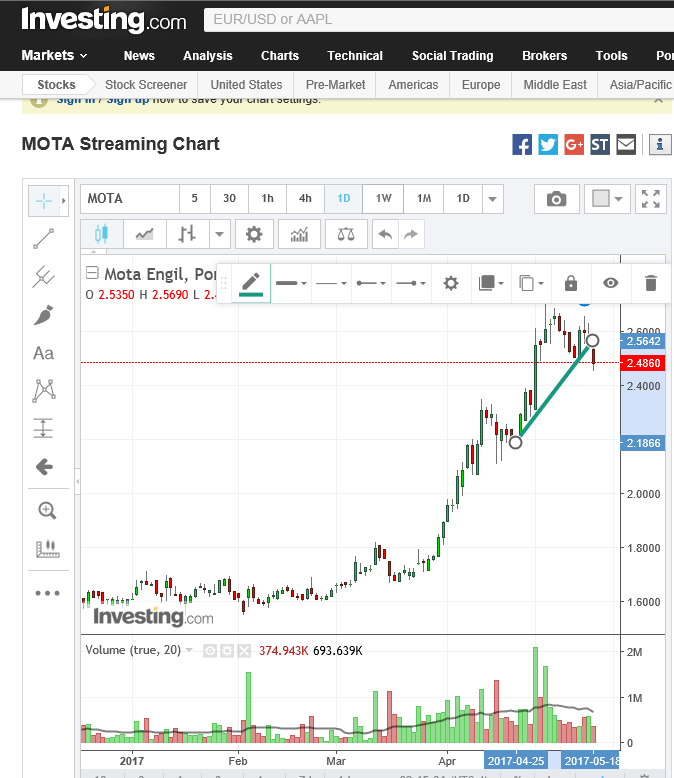The height and width of the screenshot is (778, 674).
Task: Click the back arrow icon tool
Action: click(x=44, y=467)
